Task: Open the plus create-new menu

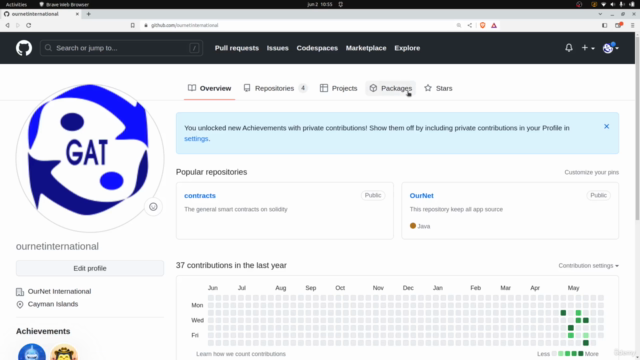Action: click(x=588, y=48)
